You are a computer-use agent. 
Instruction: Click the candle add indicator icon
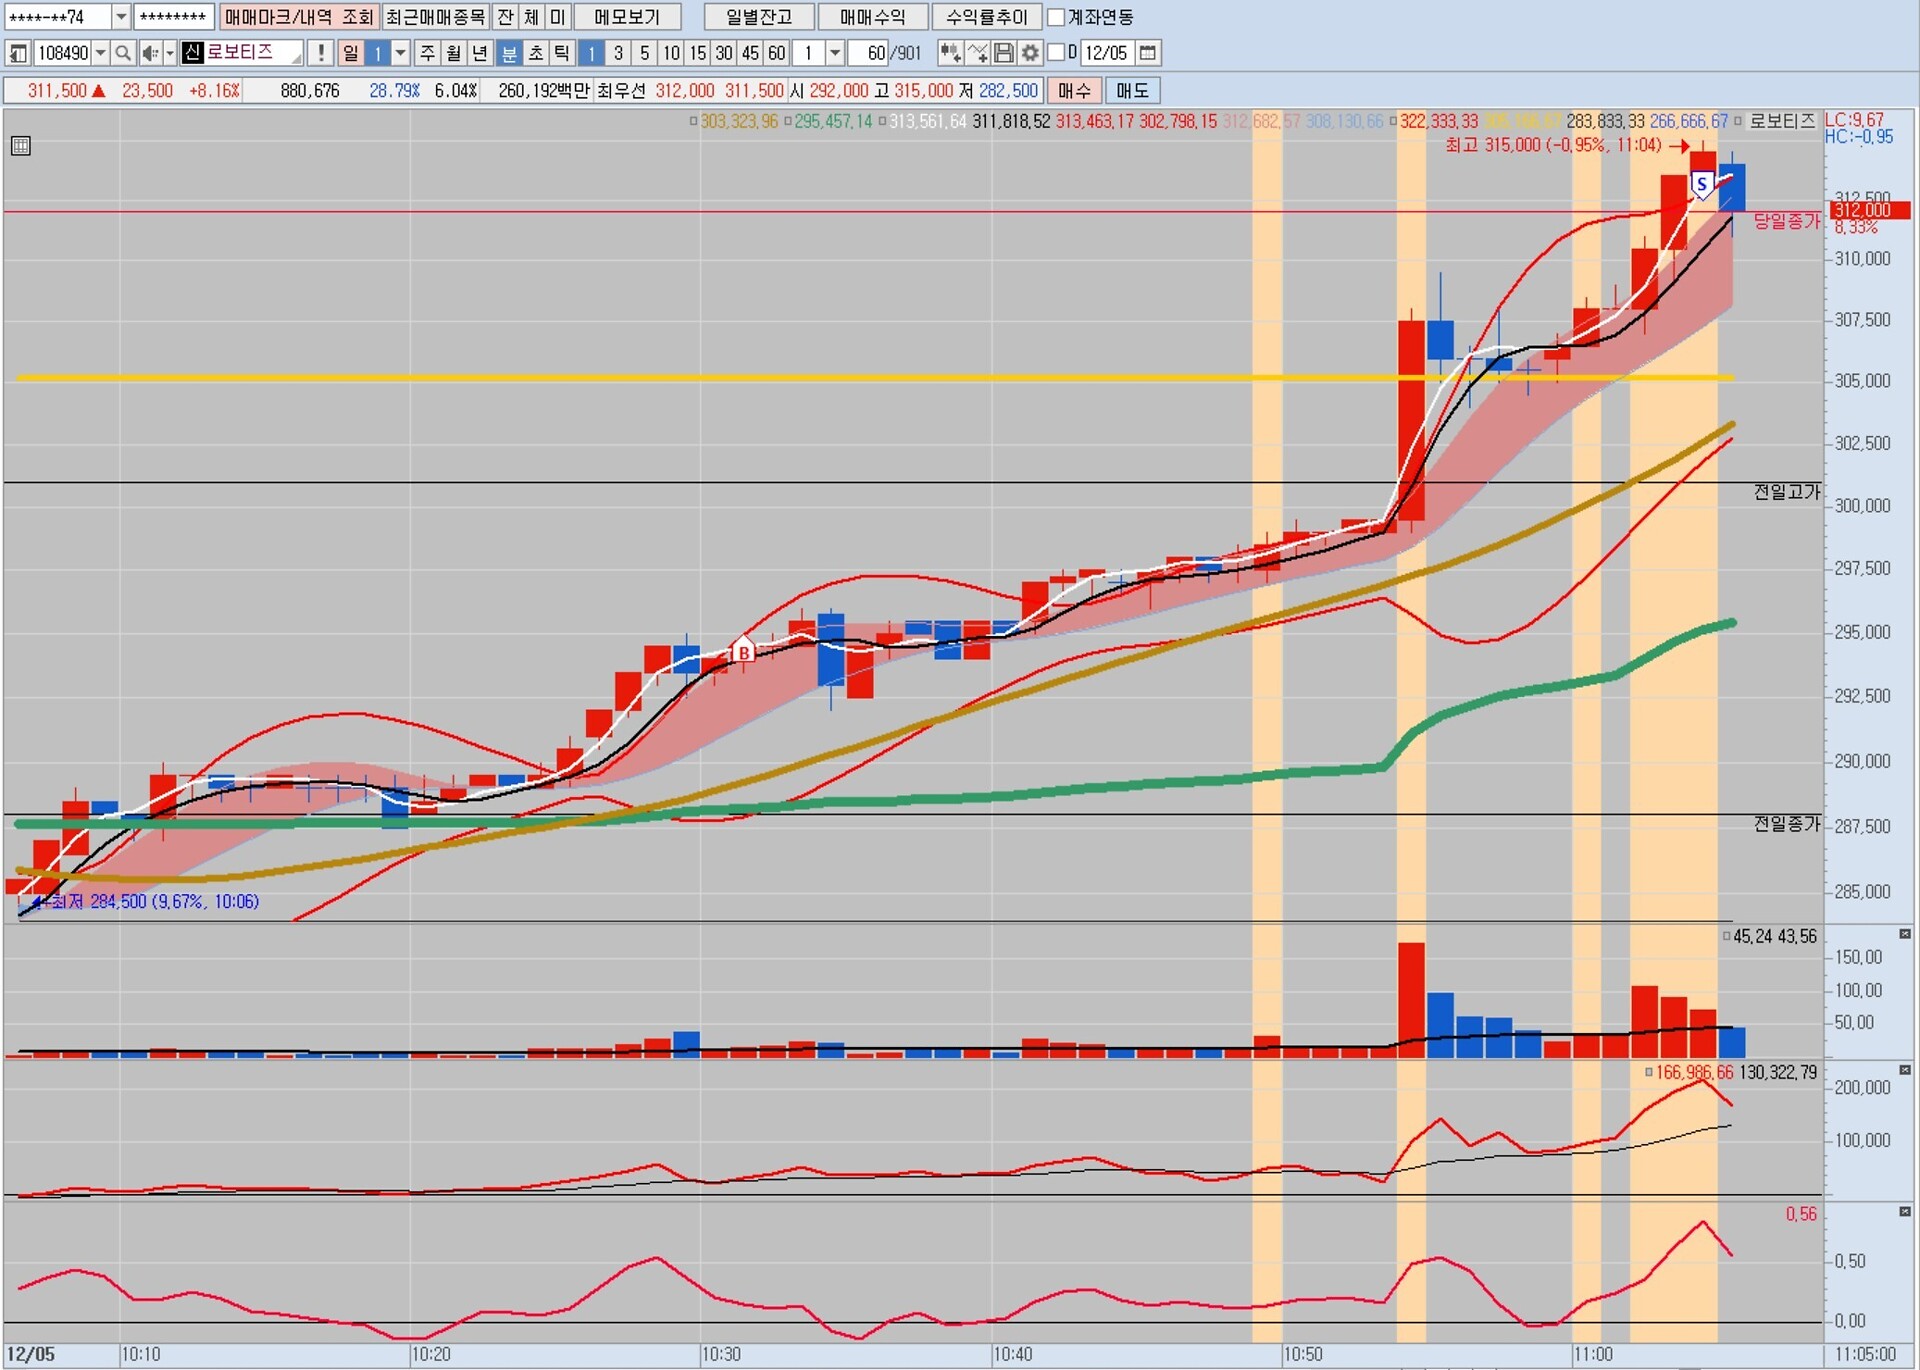(949, 53)
